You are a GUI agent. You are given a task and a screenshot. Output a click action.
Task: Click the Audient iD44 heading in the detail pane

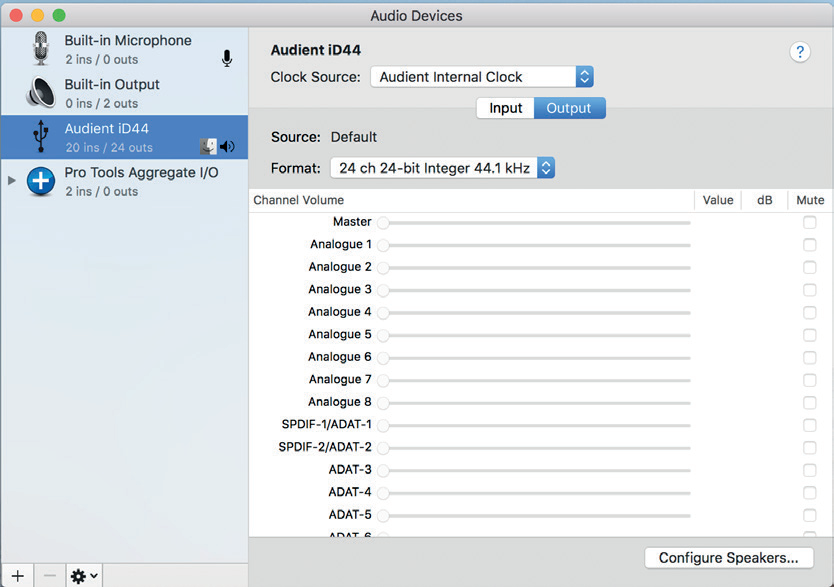pos(316,51)
